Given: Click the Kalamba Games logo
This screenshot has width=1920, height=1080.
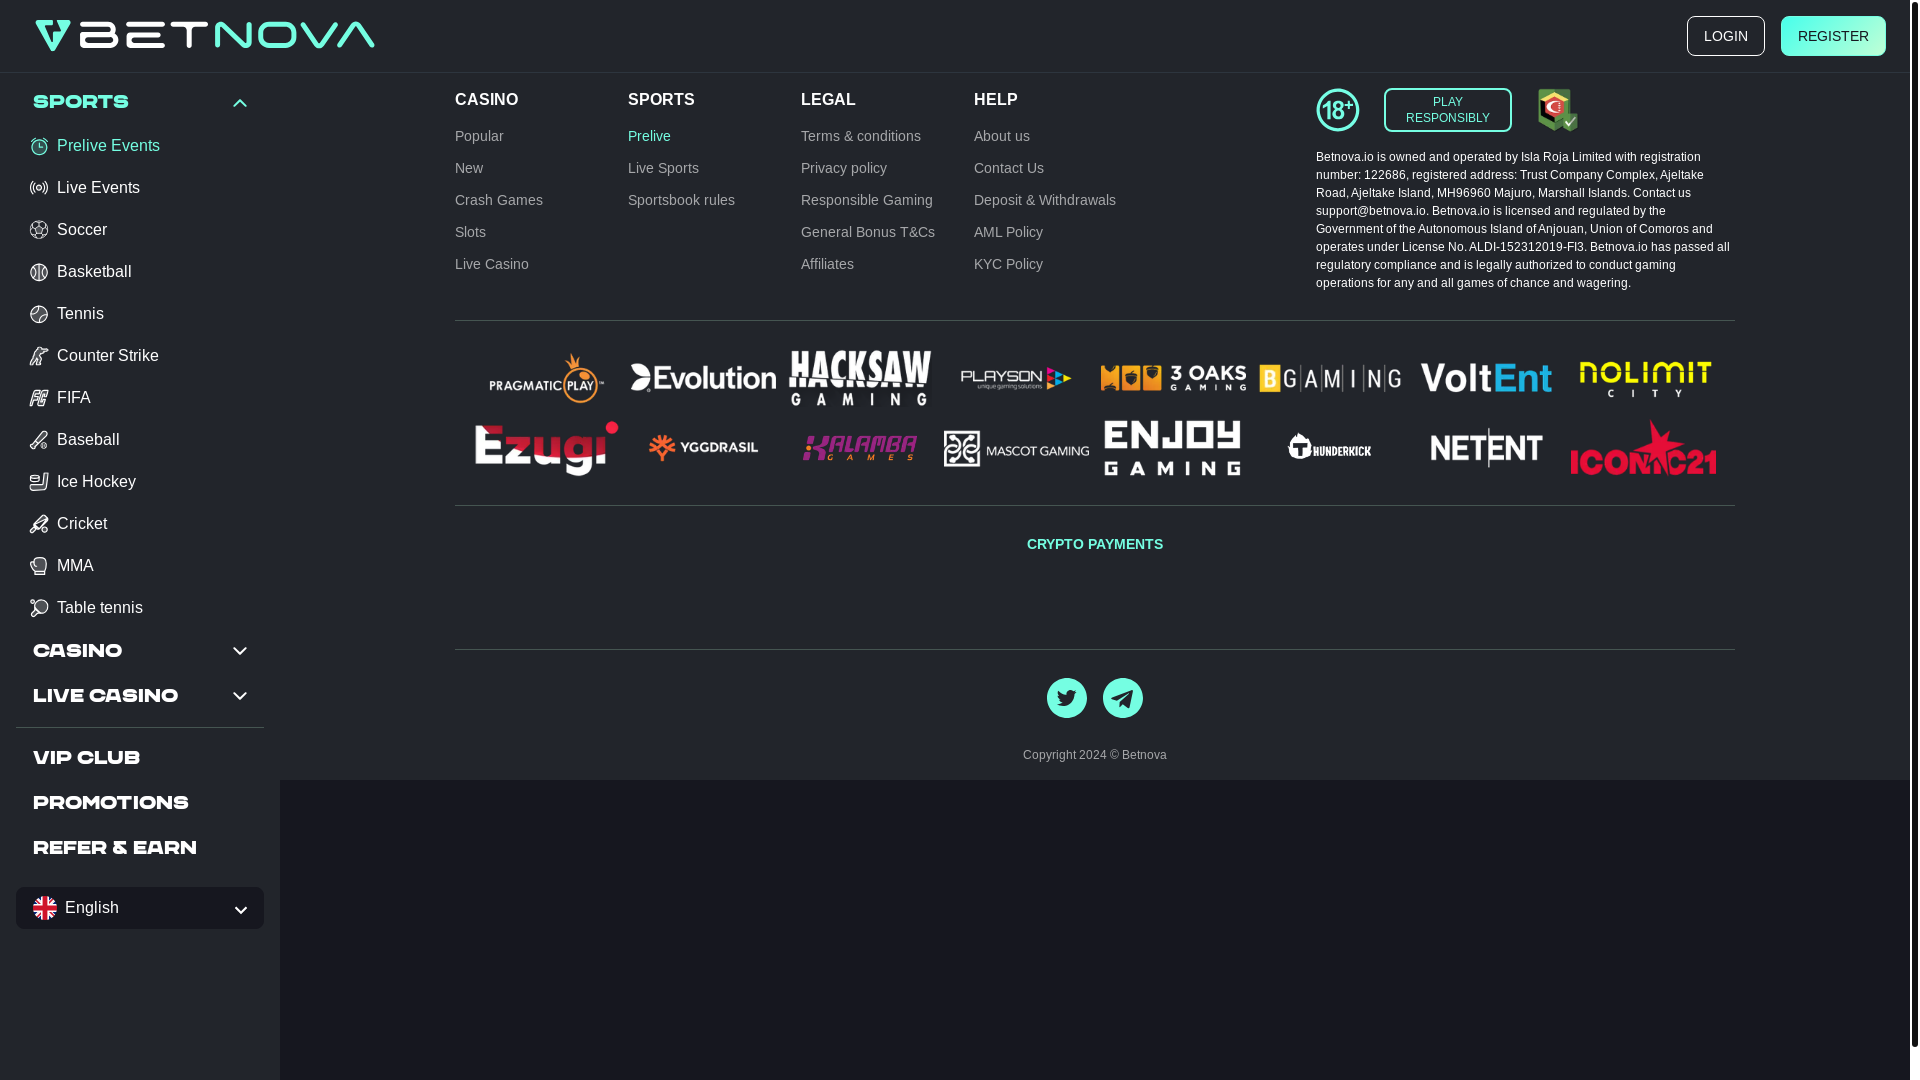Looking at the screenshot, I should (860, 448).
